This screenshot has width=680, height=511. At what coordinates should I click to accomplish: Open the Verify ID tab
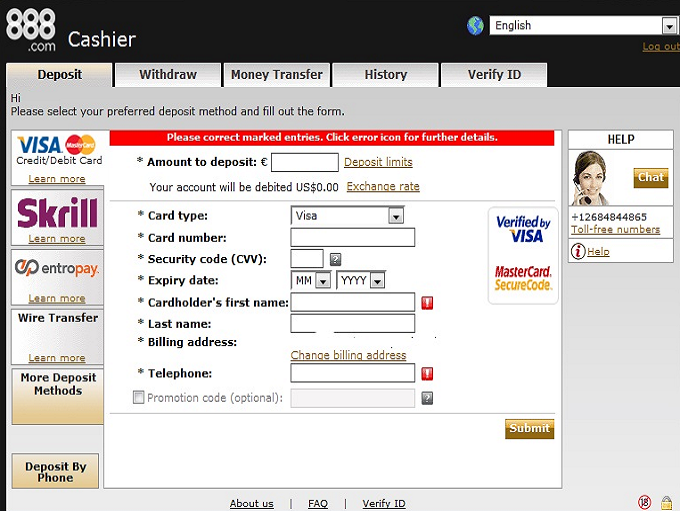(494, 75)
